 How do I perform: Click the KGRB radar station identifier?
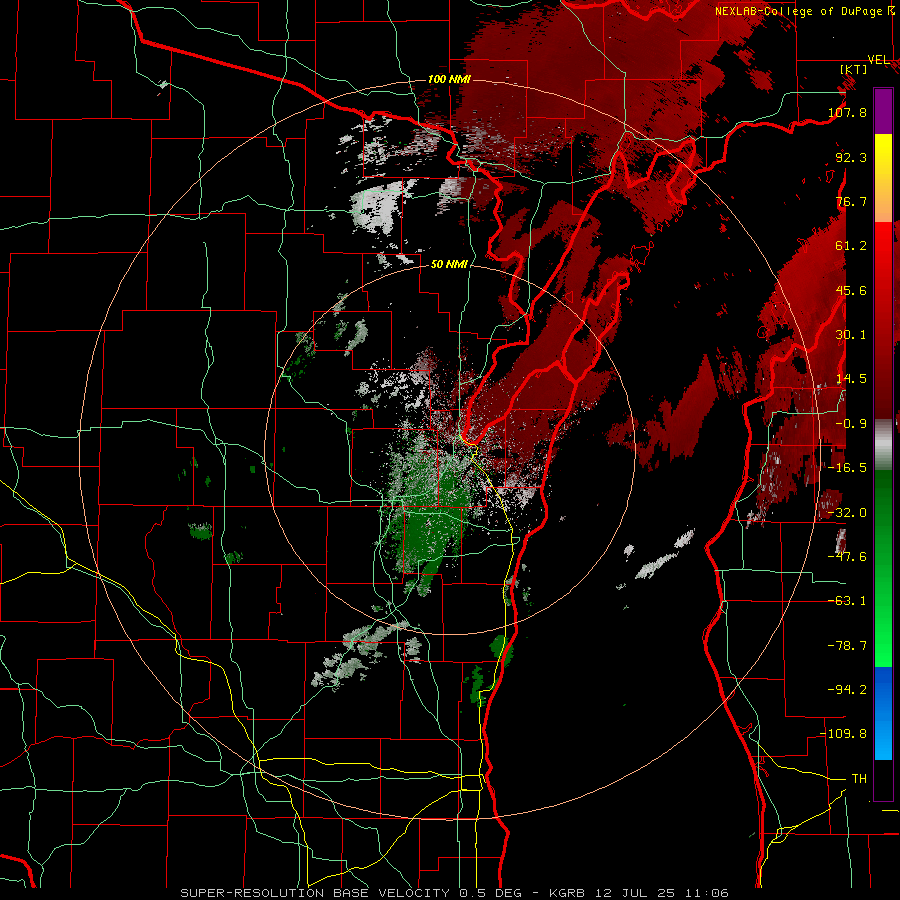pyautogui.click(x=568, y=893)
